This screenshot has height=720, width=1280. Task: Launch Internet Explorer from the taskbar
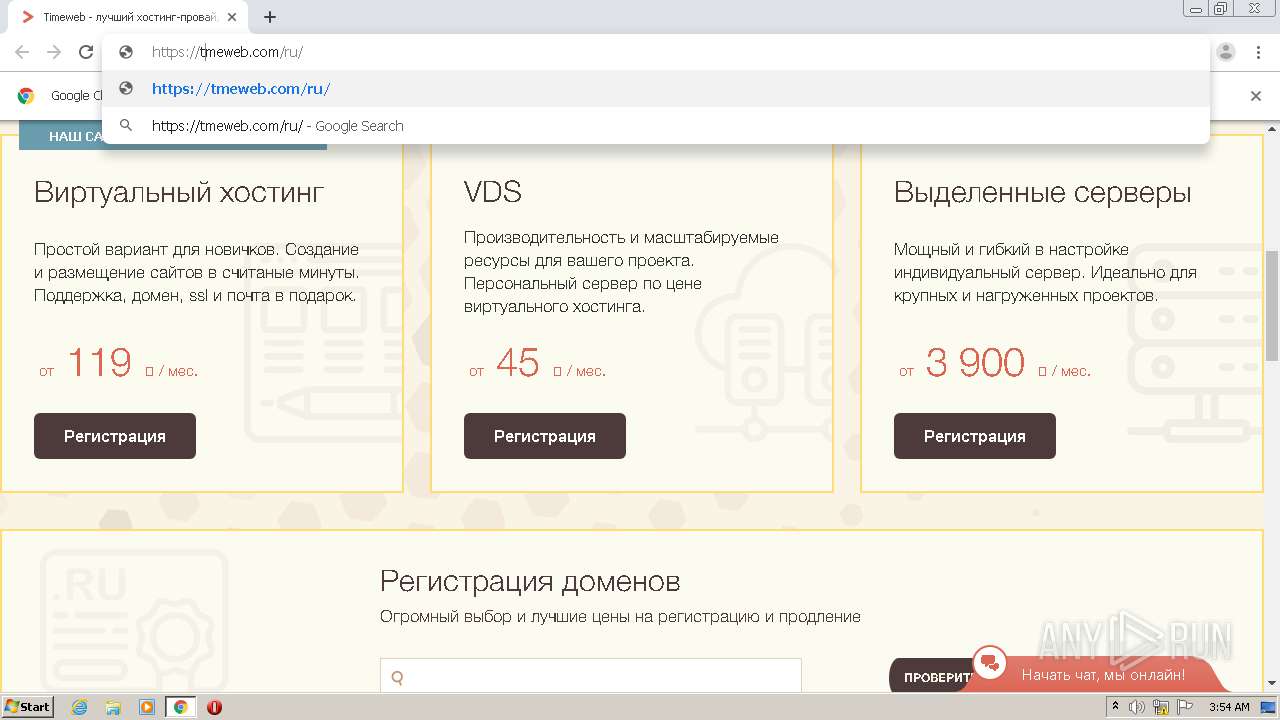[x=79, y=707]
